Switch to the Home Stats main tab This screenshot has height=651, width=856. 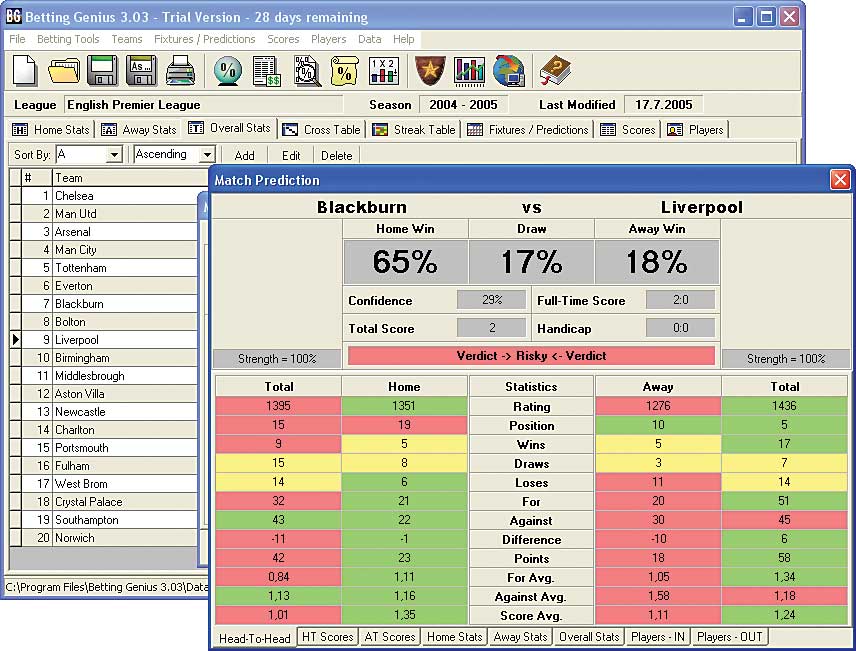50,129
